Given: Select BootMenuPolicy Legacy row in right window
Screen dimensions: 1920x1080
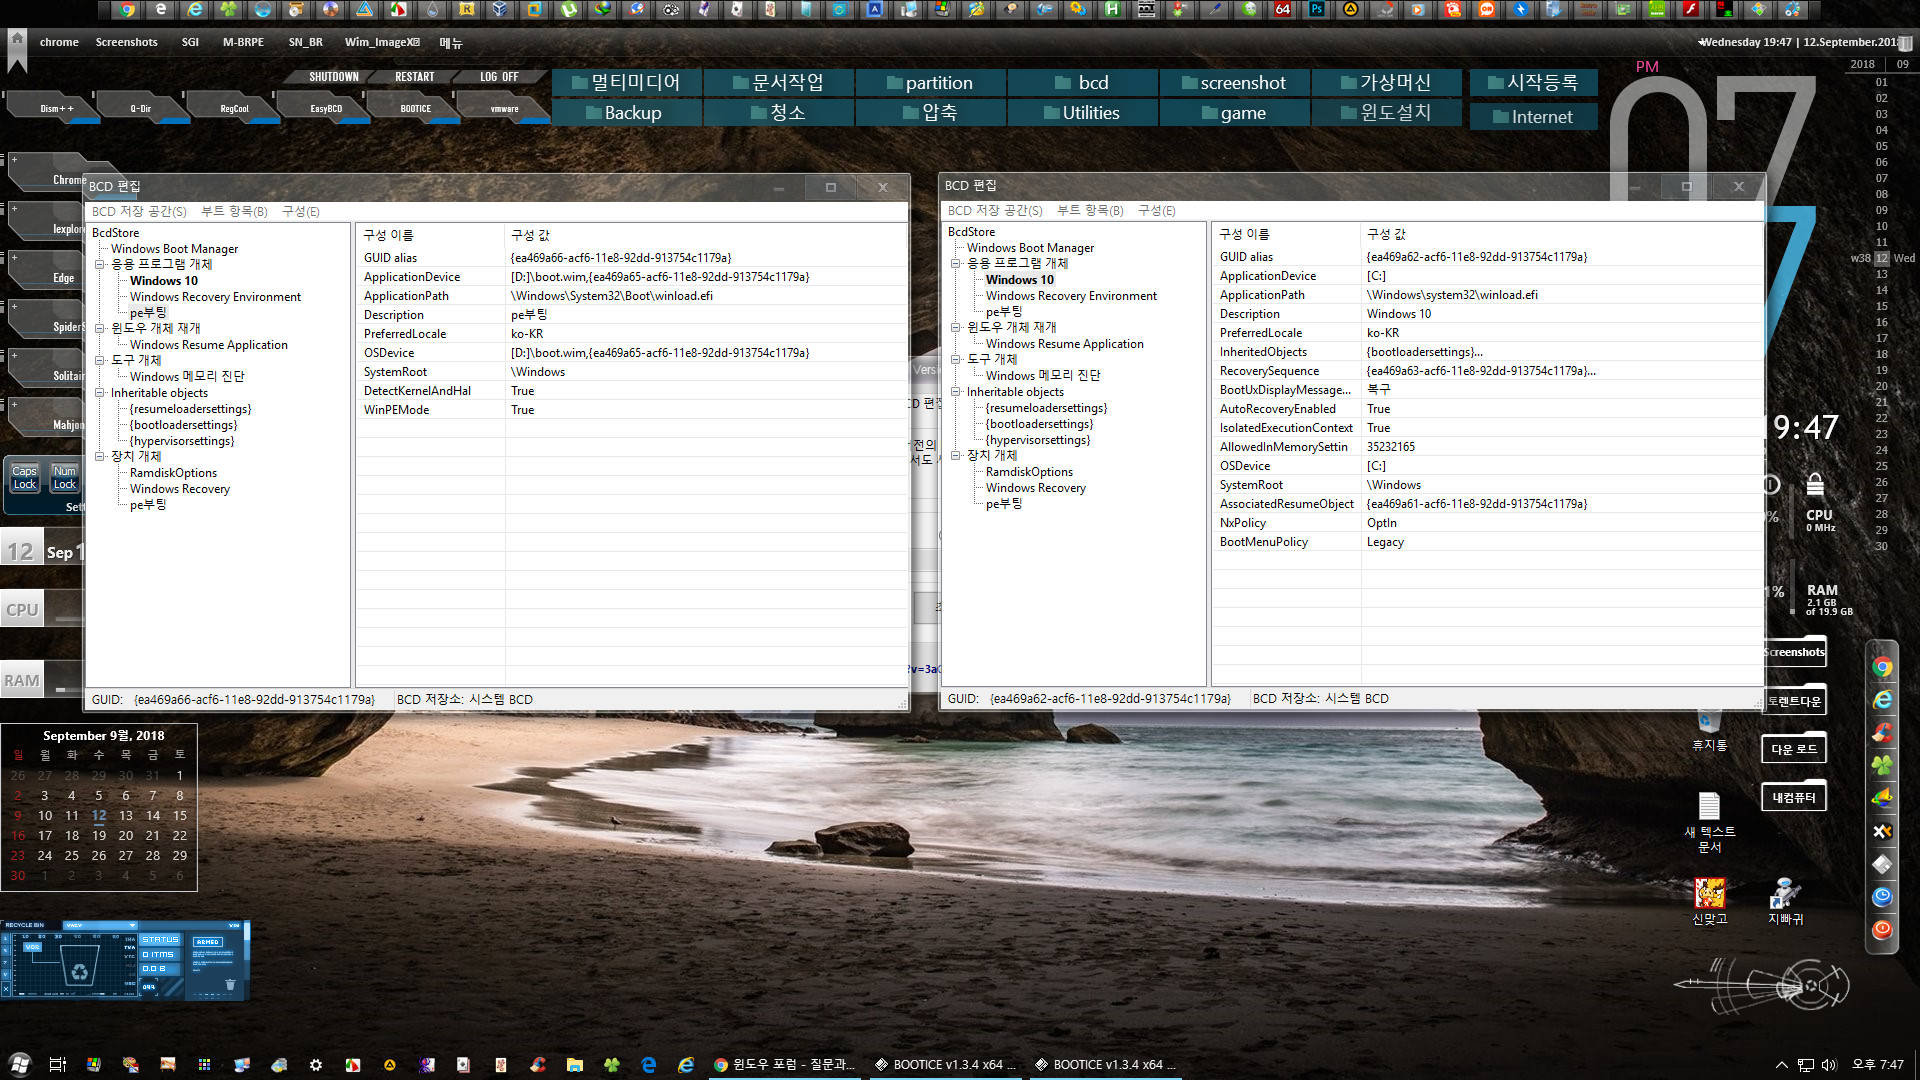Looking at the screenshot, I should [x=1487, y=542].
